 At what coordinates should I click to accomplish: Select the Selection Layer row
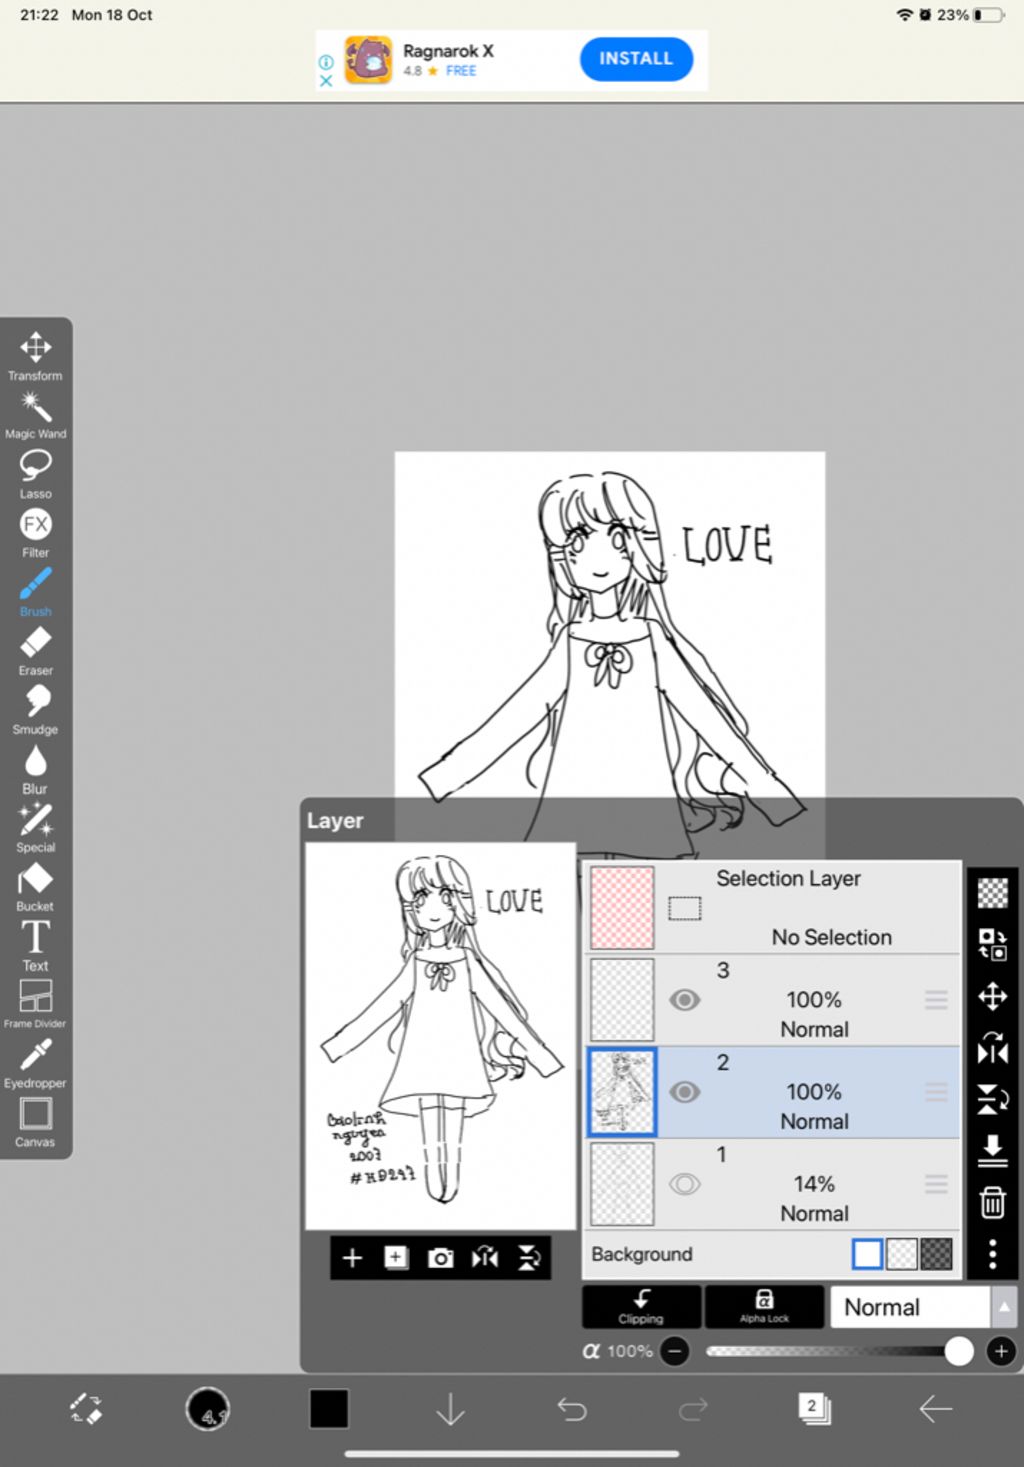coord(772,908)
